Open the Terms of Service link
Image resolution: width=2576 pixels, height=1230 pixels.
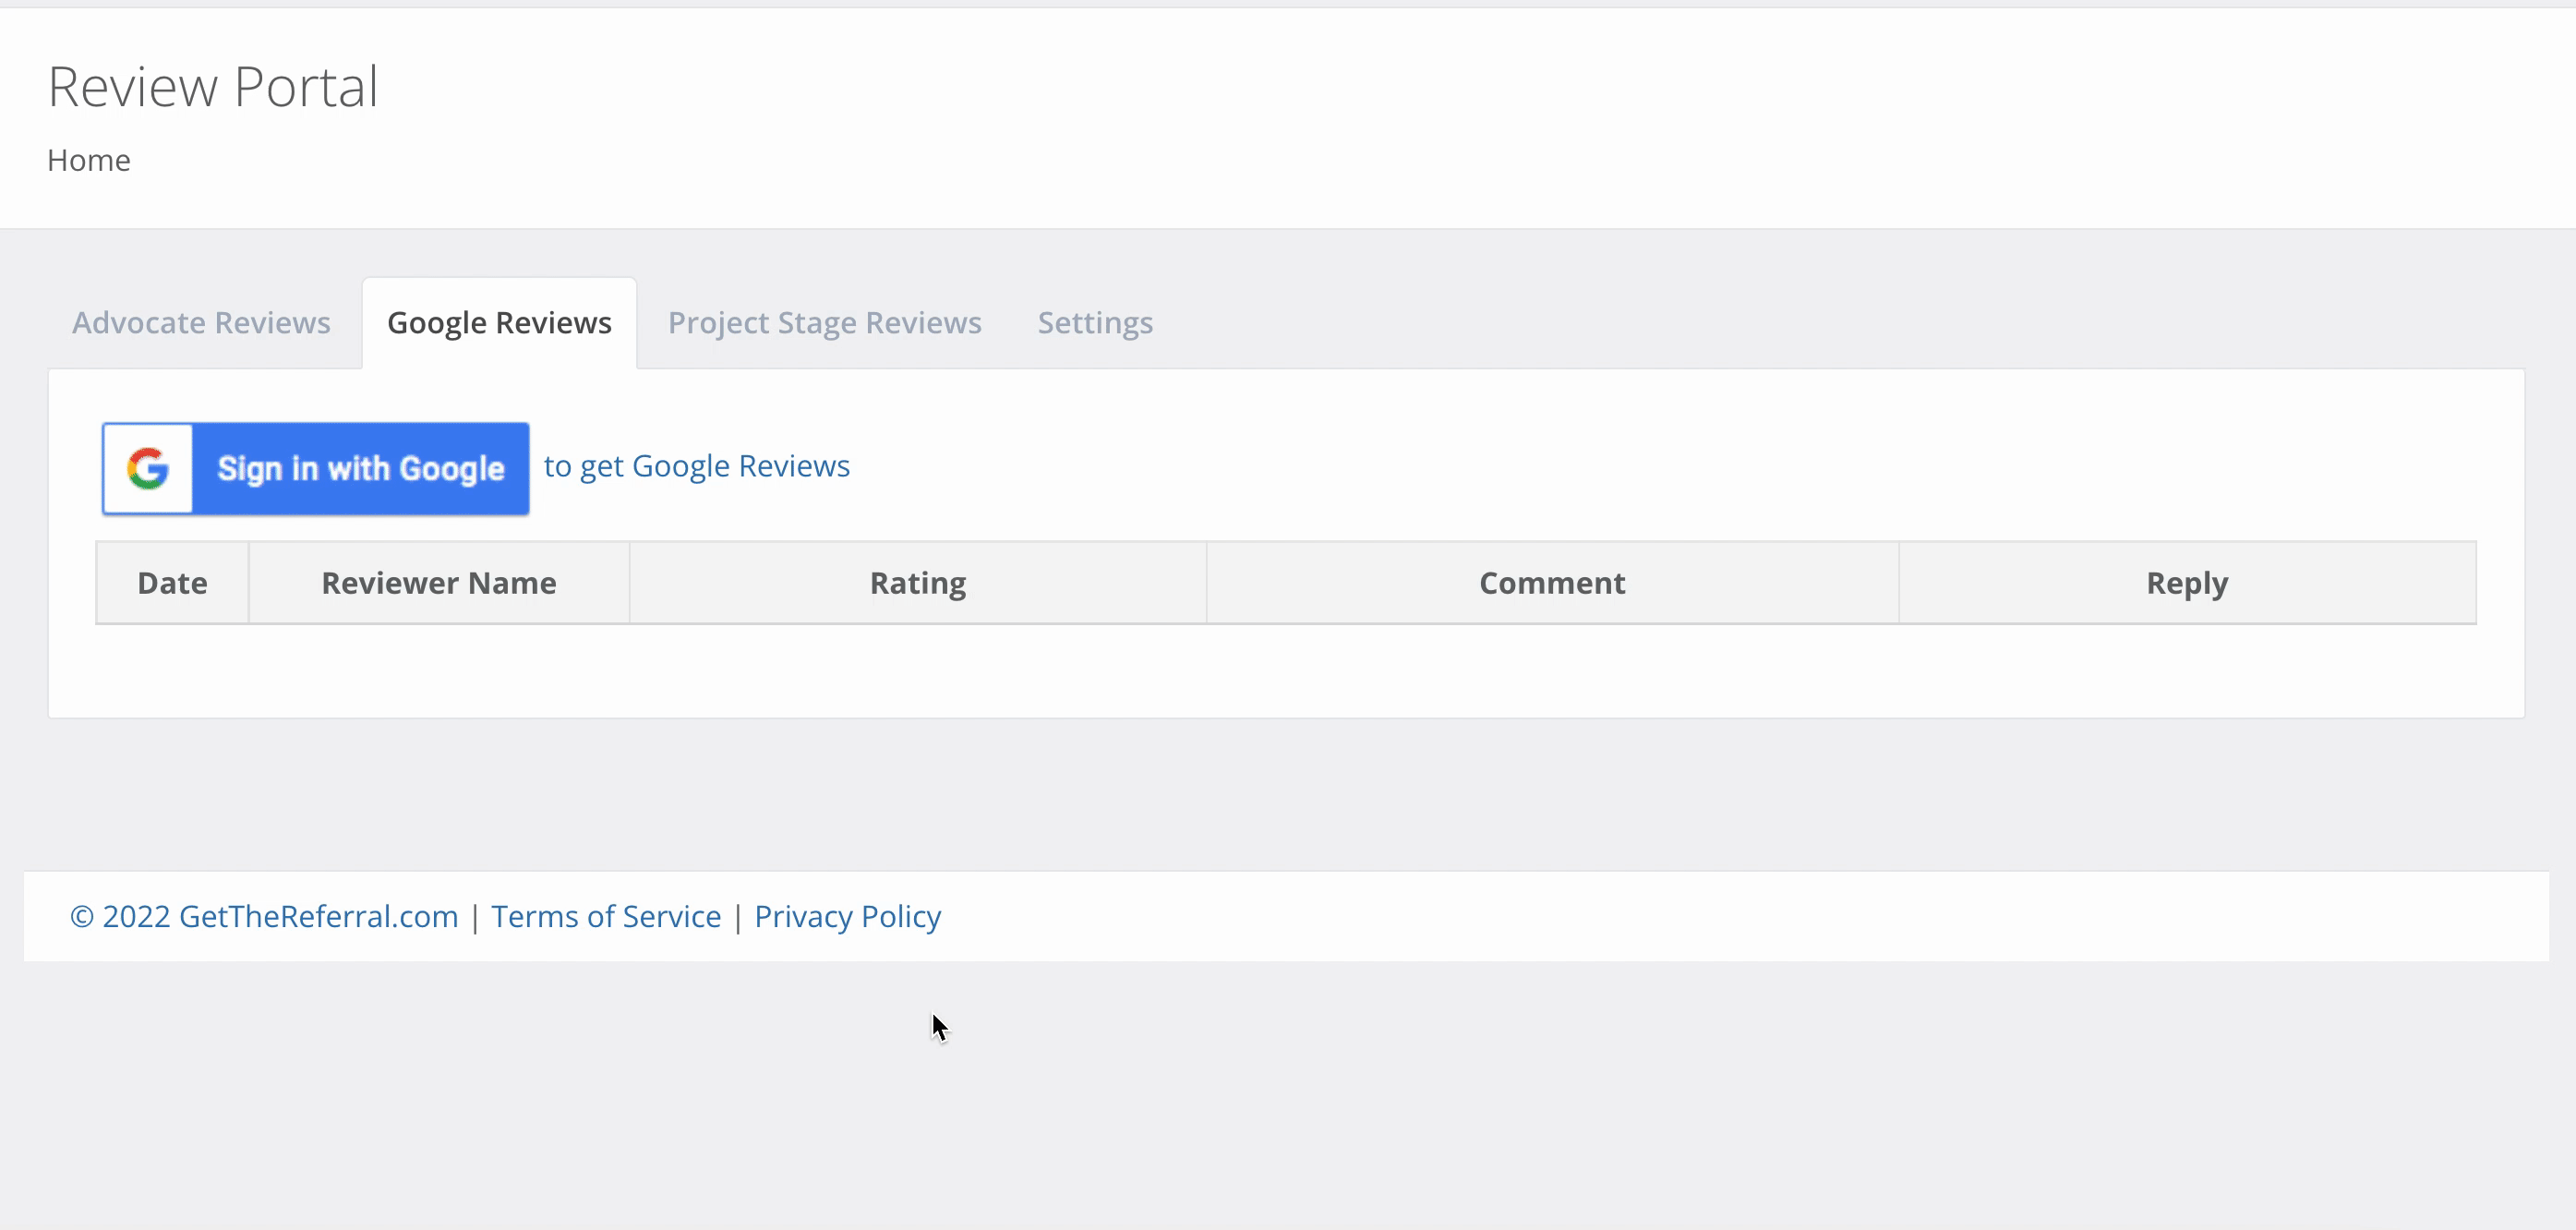click(x=606, y=916)
